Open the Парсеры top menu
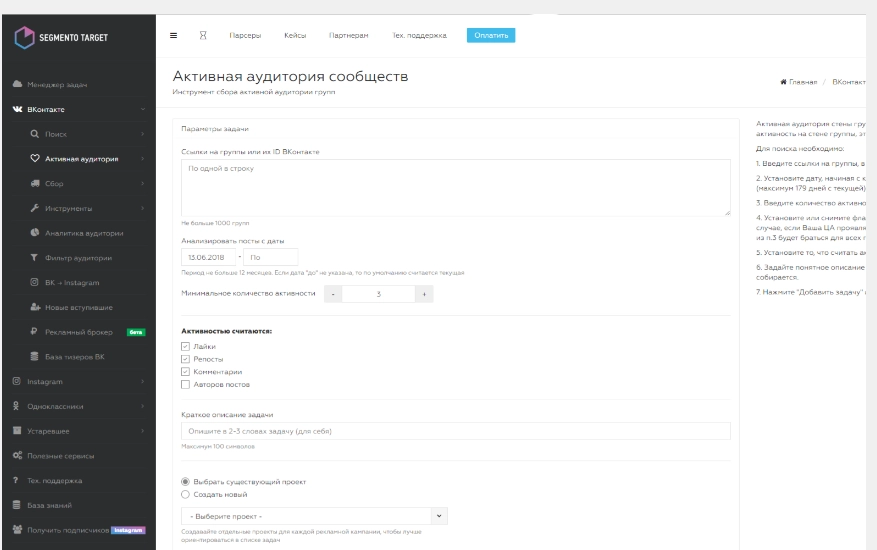The image size is (877, 550). (x=245, y=35)
